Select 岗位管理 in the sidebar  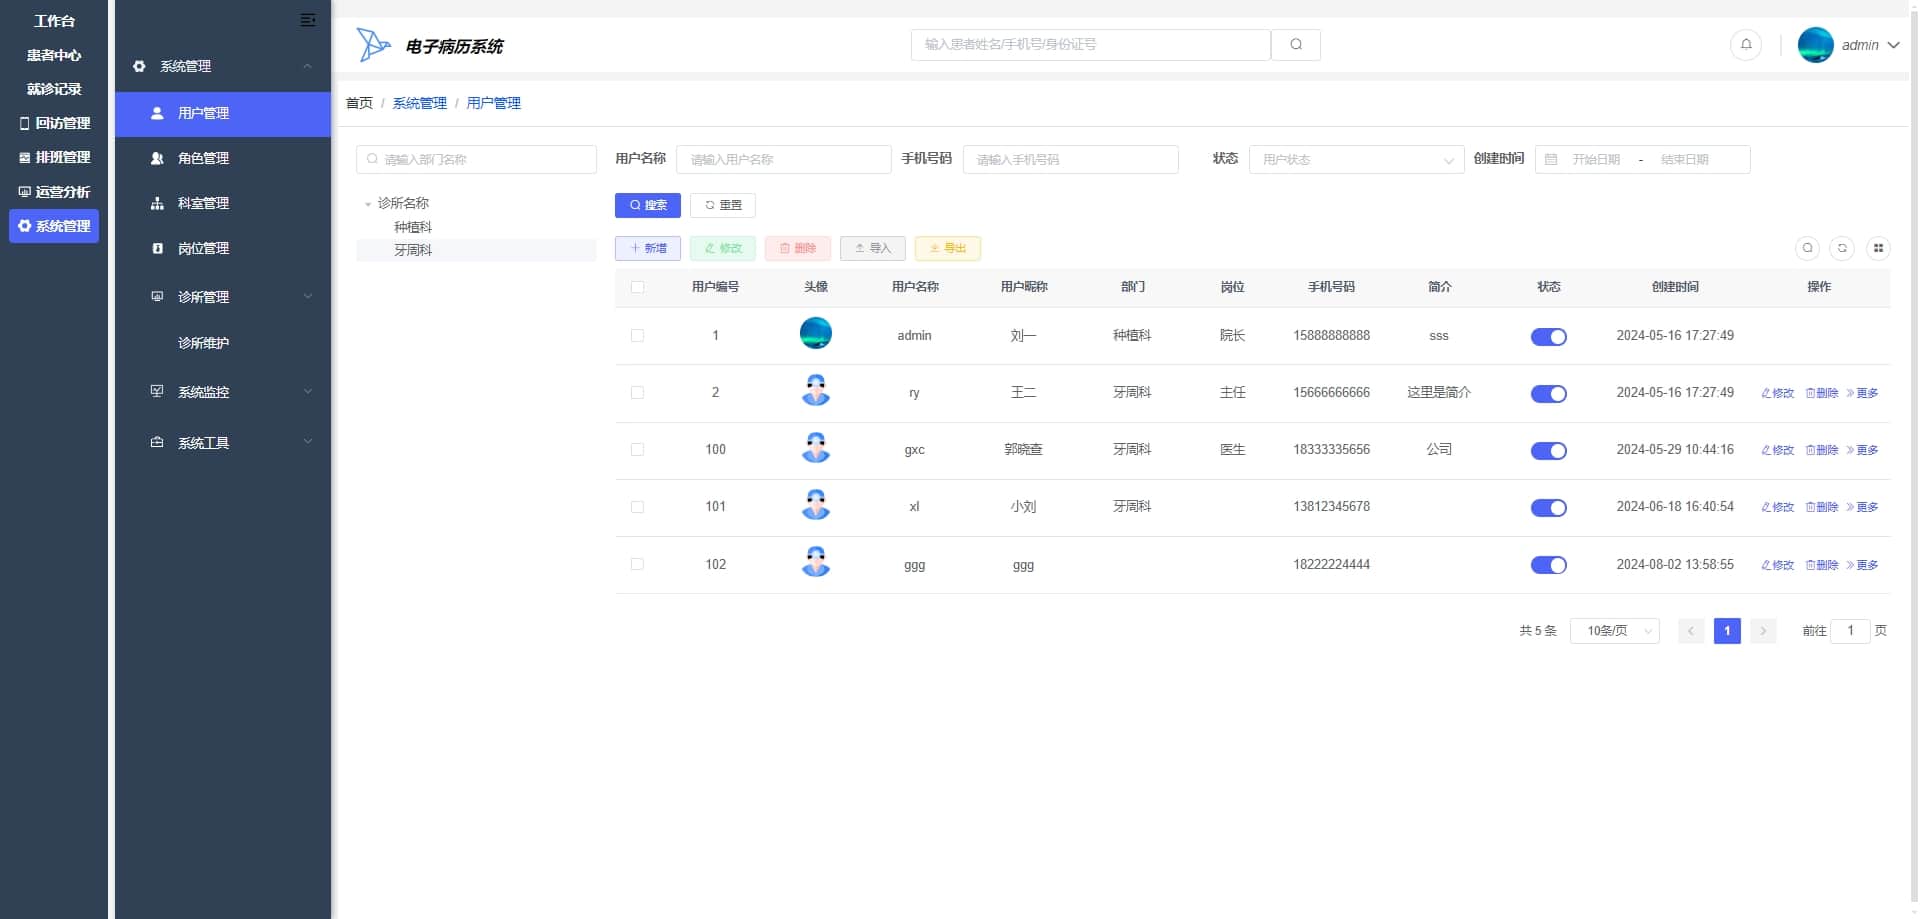click(223, 248)
